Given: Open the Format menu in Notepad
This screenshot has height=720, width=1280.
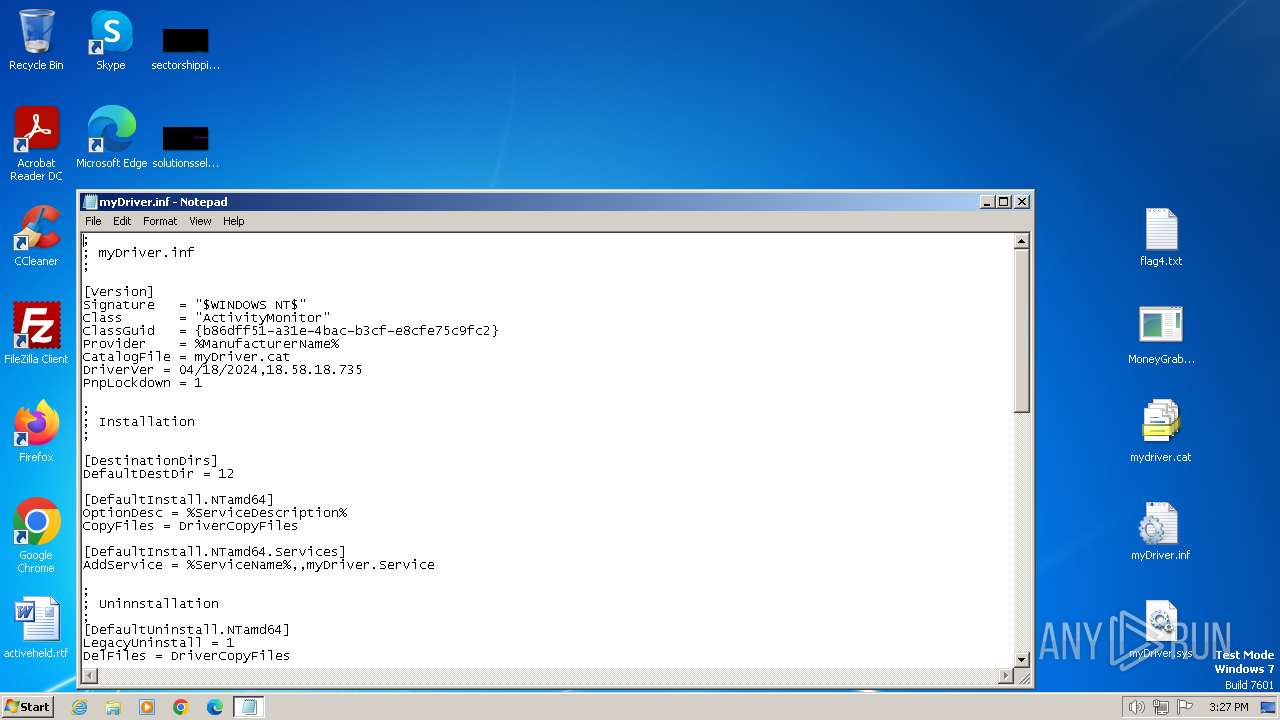Looking at the screenshot, I should (160, 221).
